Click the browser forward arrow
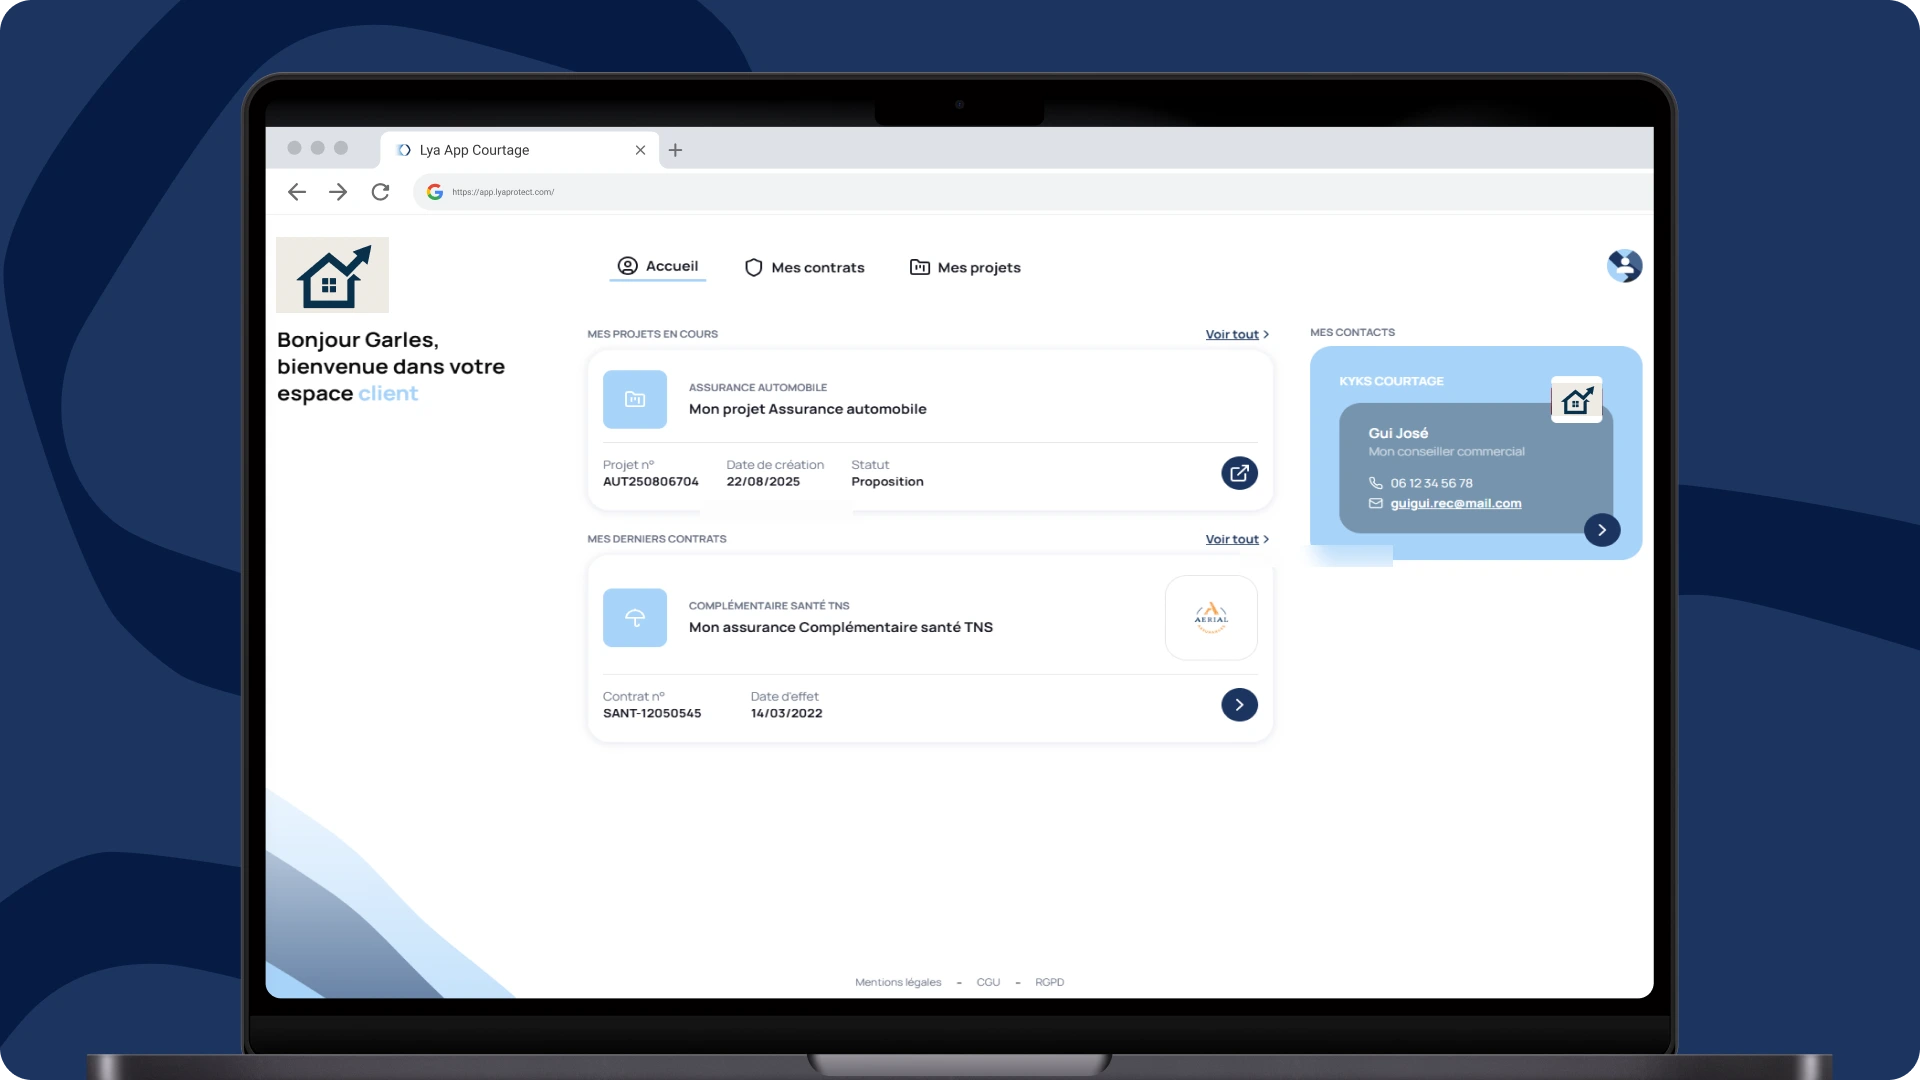 pyautogui.click(x=338, y=192)
